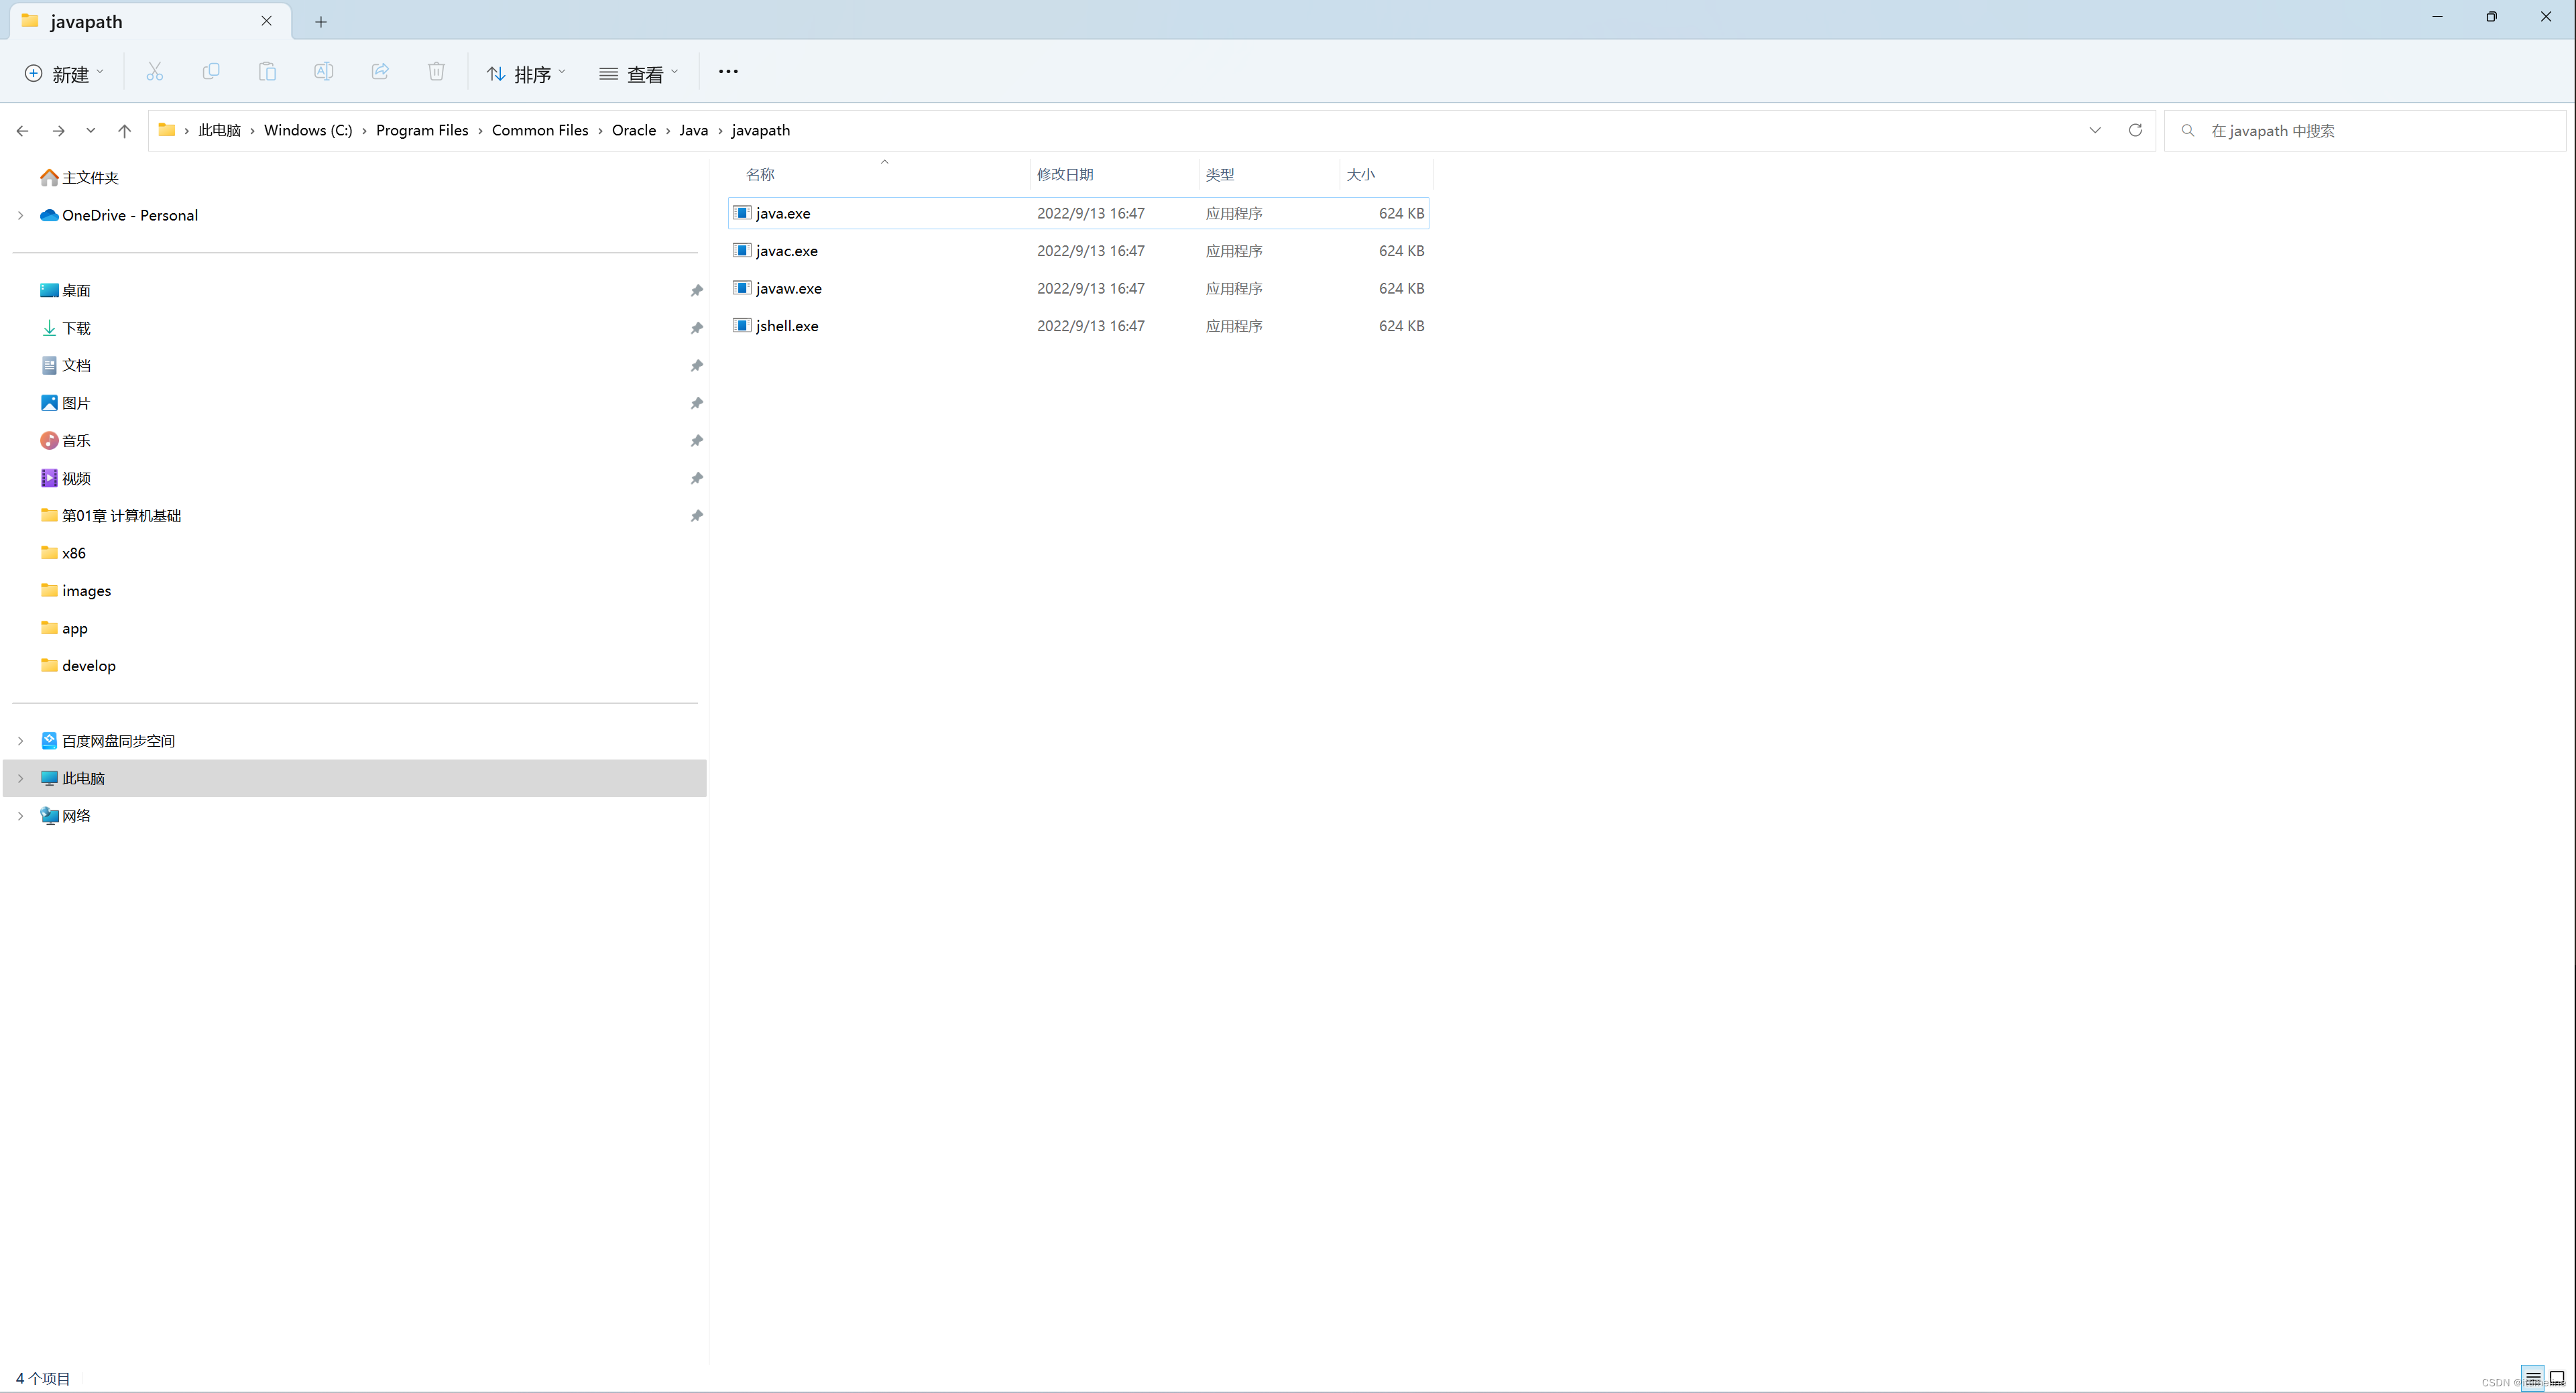2576x1393 pixels.
Task: Click pin icon beside 文档
Action: point(696,366)
